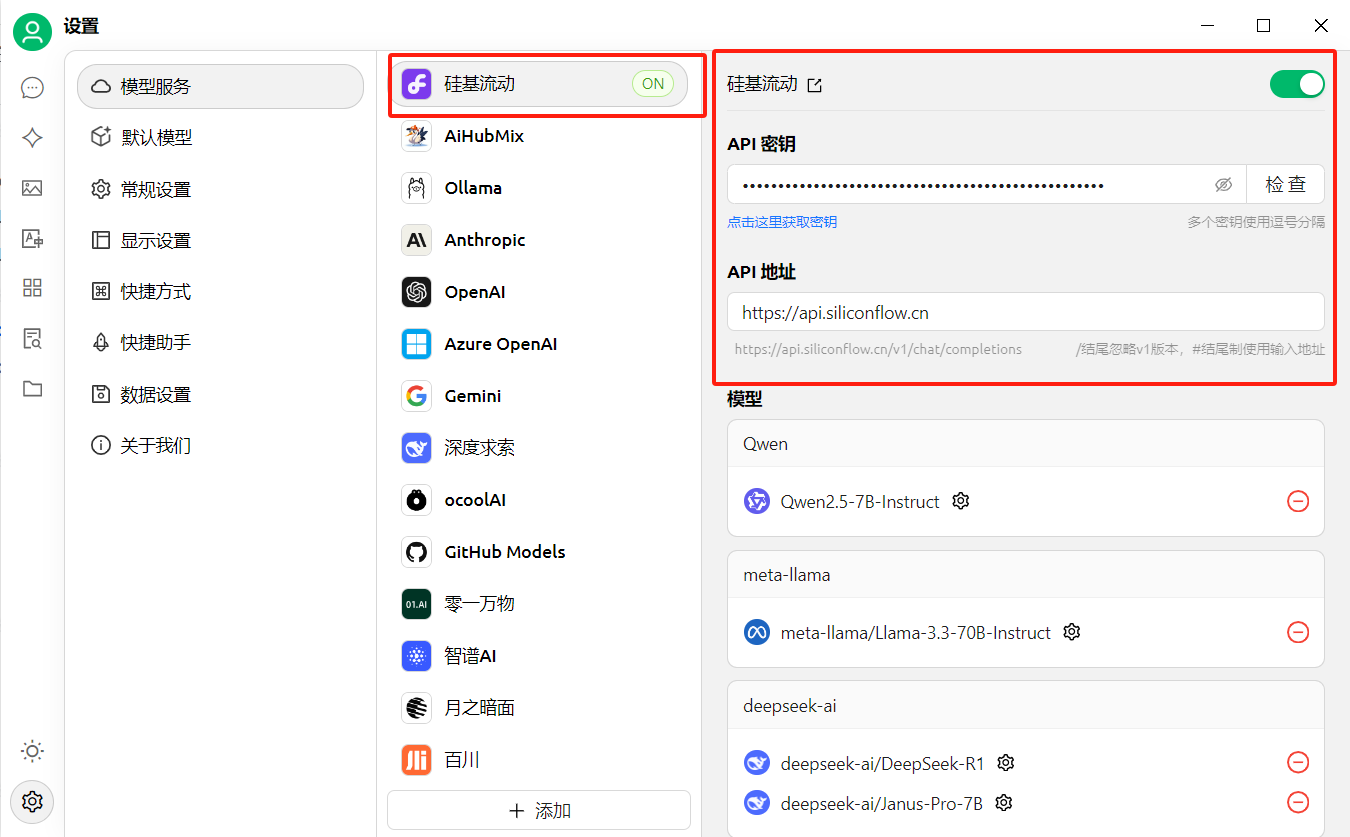The width and height of the screenshot is (1350, 837).
Task: Select the 深度求索 provider
Action: pyautogui.click(x=539, y=448)
